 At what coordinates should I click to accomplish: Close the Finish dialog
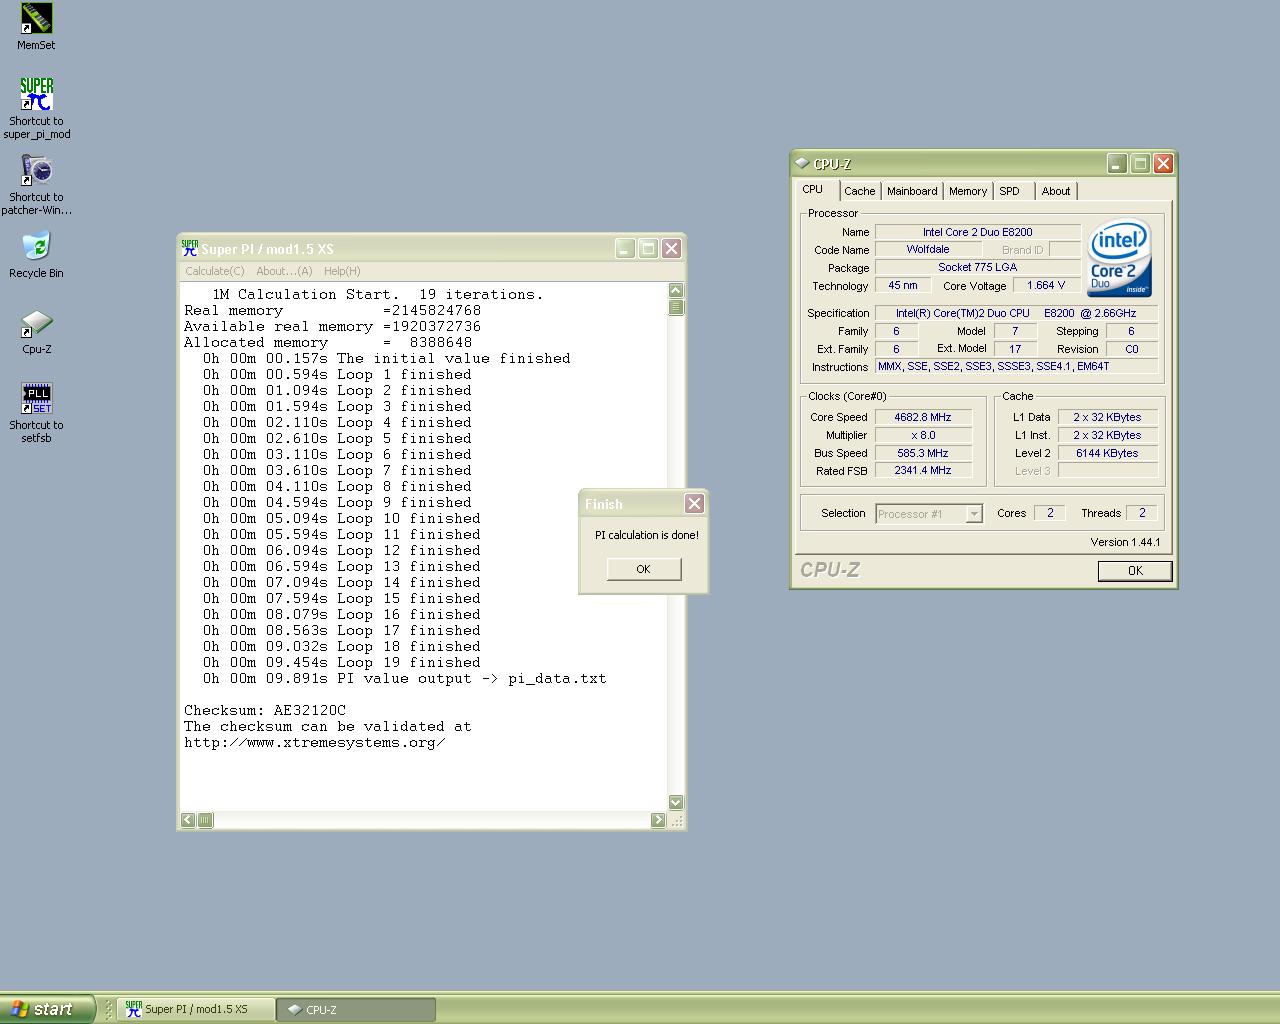point(694,503)
